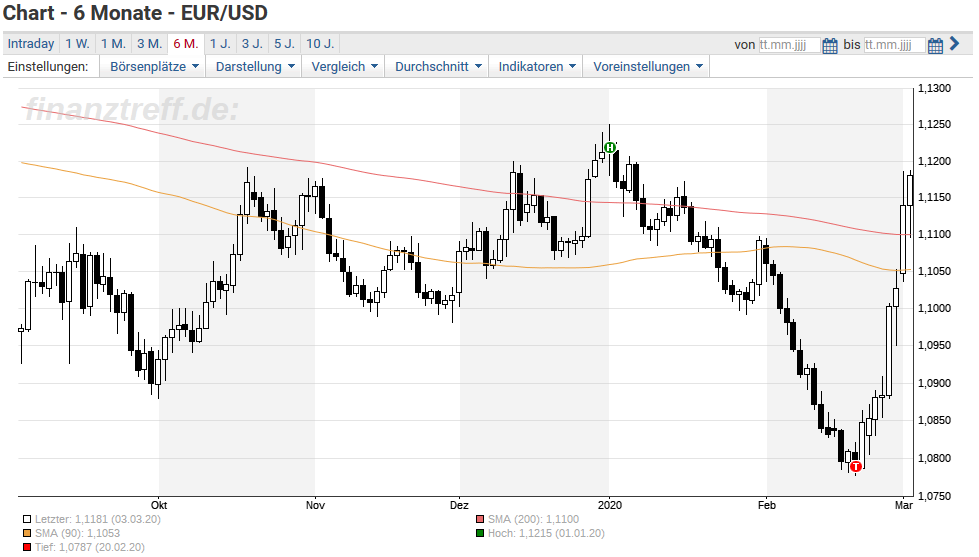Select the 5 J. time range tab
979x557 pixels.
point(285,44)
